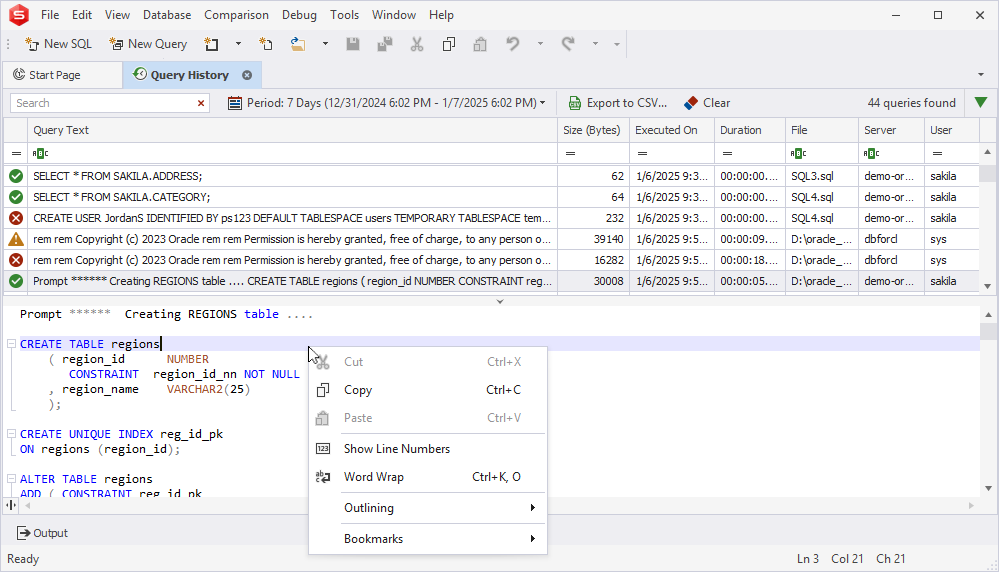
Task: Click error icon on CREATE USER JordanS row
Action: tap(16, 218)
